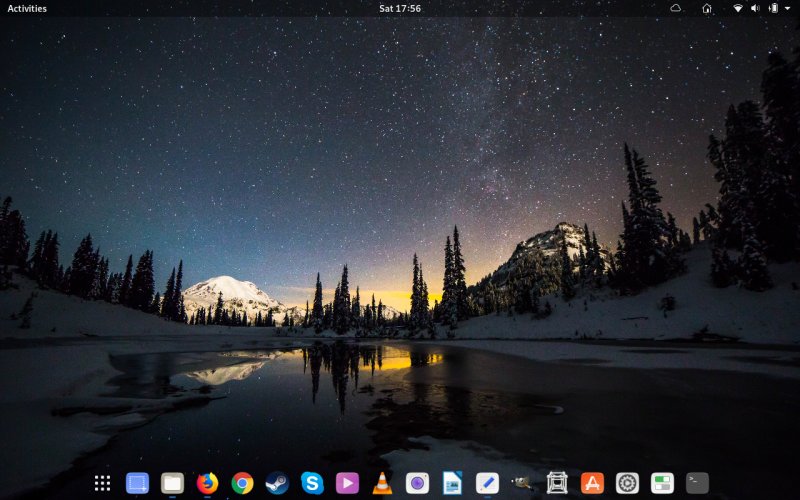800x500 pixels.
Task: Launch the screenshot tool from dock
Action: [x=137, y=483]
